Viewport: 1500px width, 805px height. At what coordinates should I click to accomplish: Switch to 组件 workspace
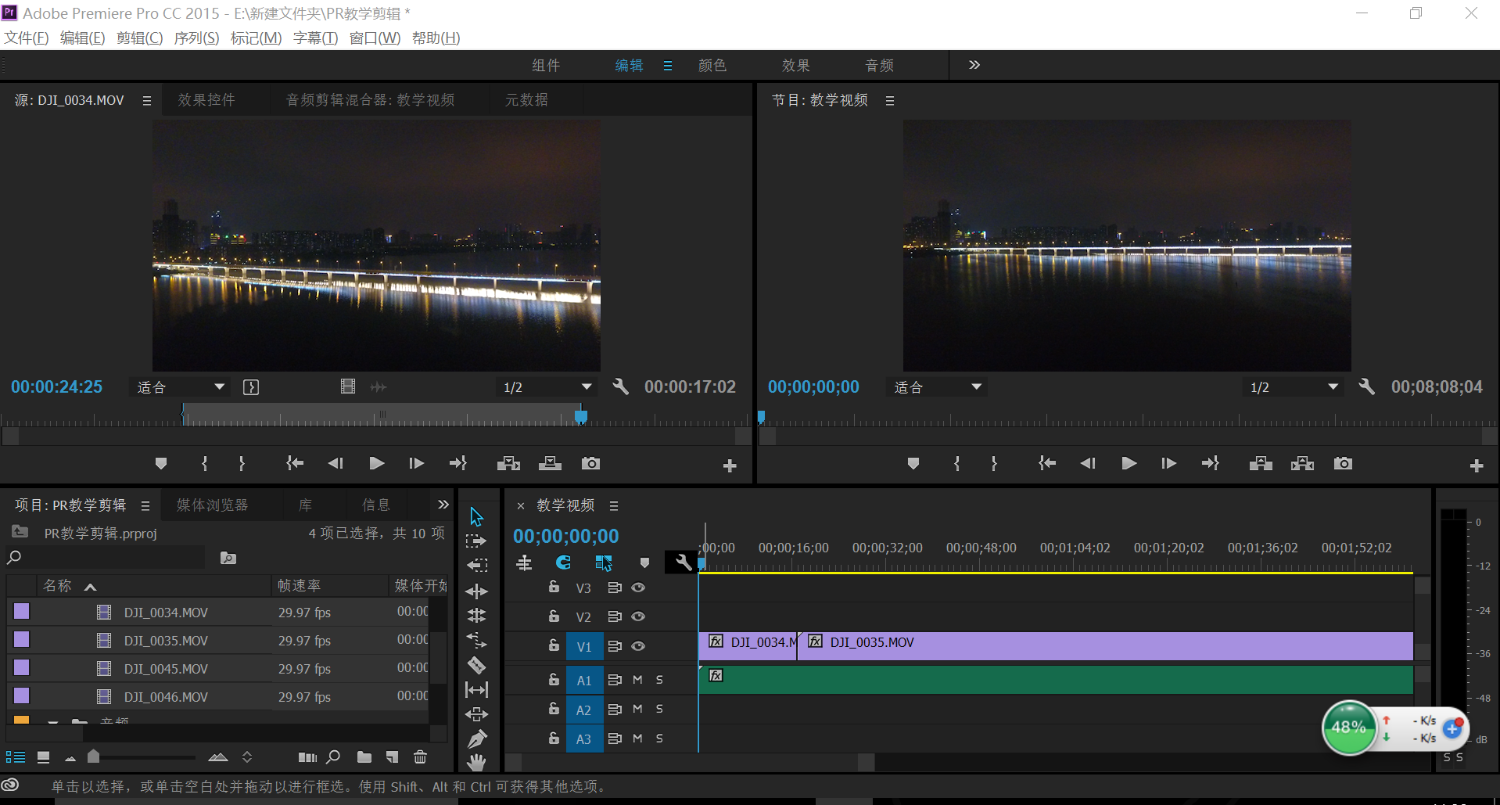pos(546,65)
